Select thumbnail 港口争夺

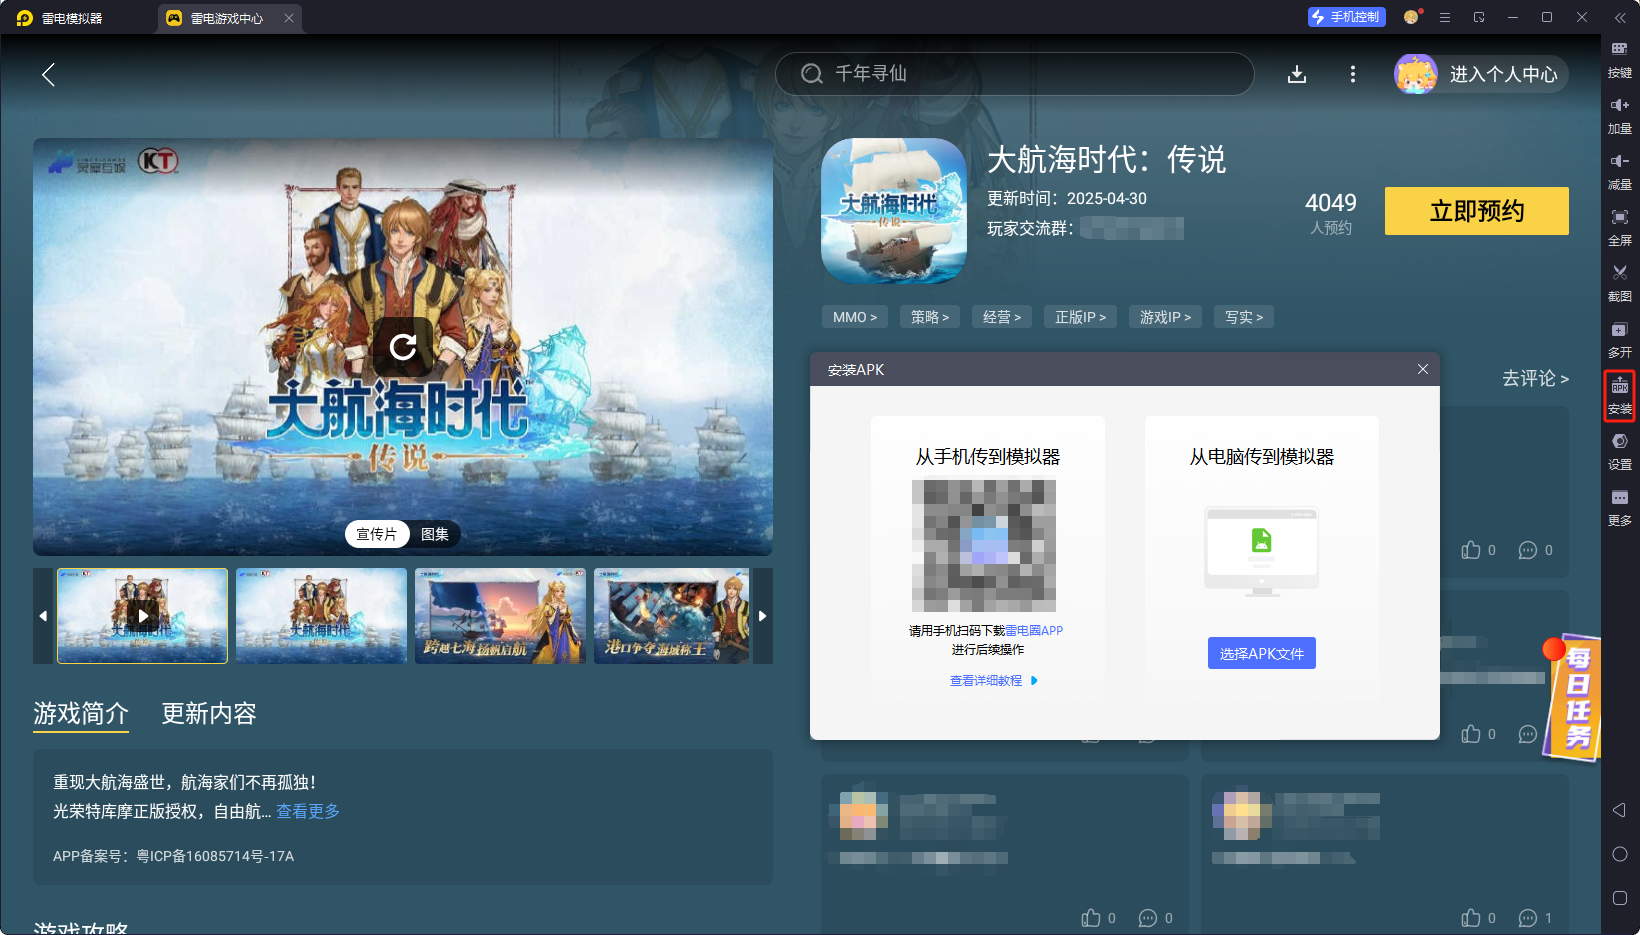[x=671, y=616]
